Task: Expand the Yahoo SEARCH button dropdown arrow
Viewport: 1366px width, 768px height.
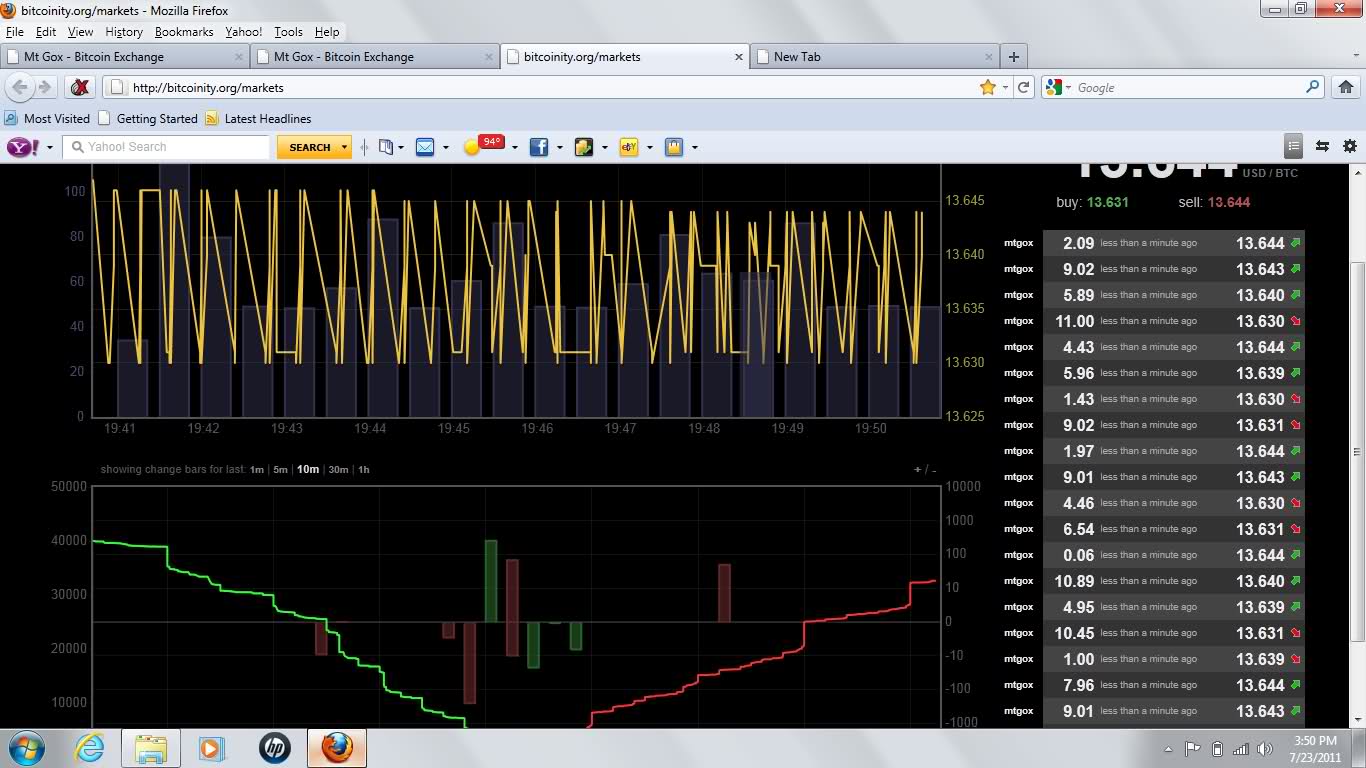Action: (x=344, y=147)
